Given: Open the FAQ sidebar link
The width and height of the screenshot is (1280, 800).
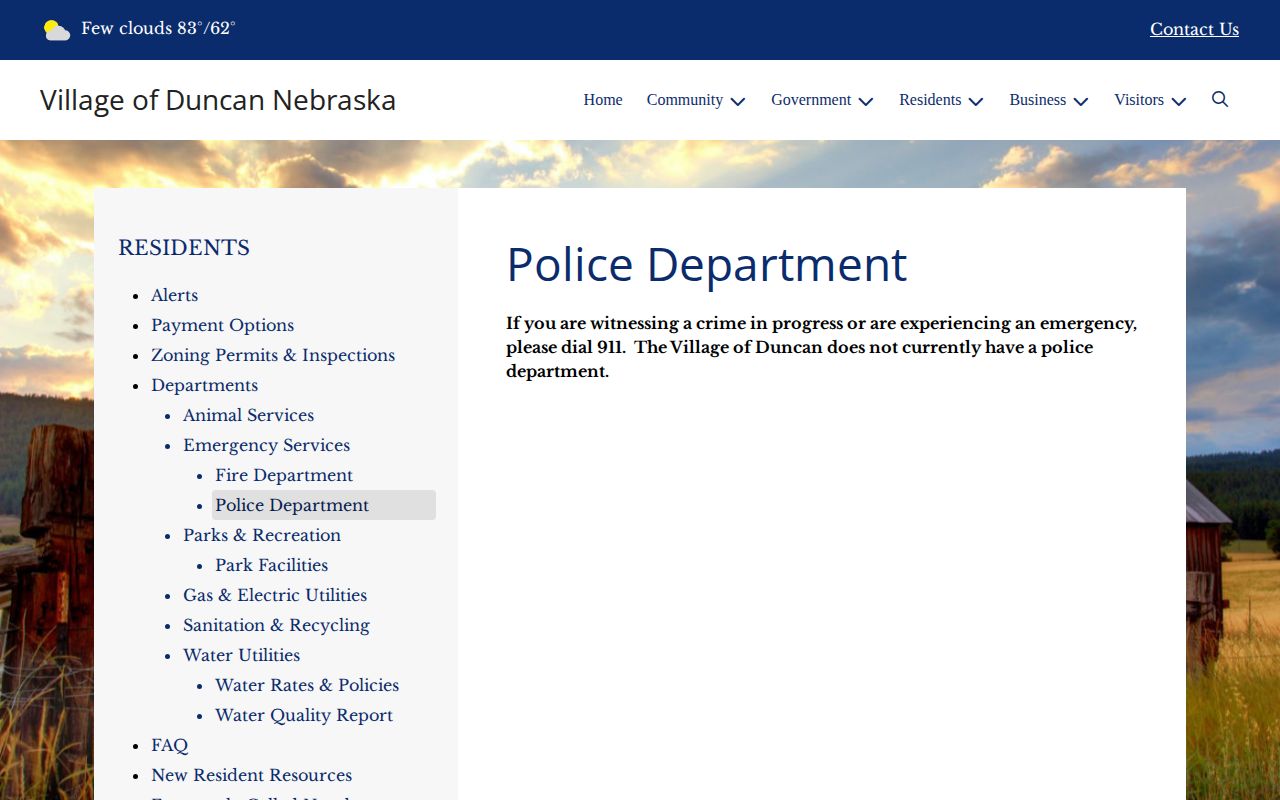Looking at the screenshot, I should click(x=170, y=745).
